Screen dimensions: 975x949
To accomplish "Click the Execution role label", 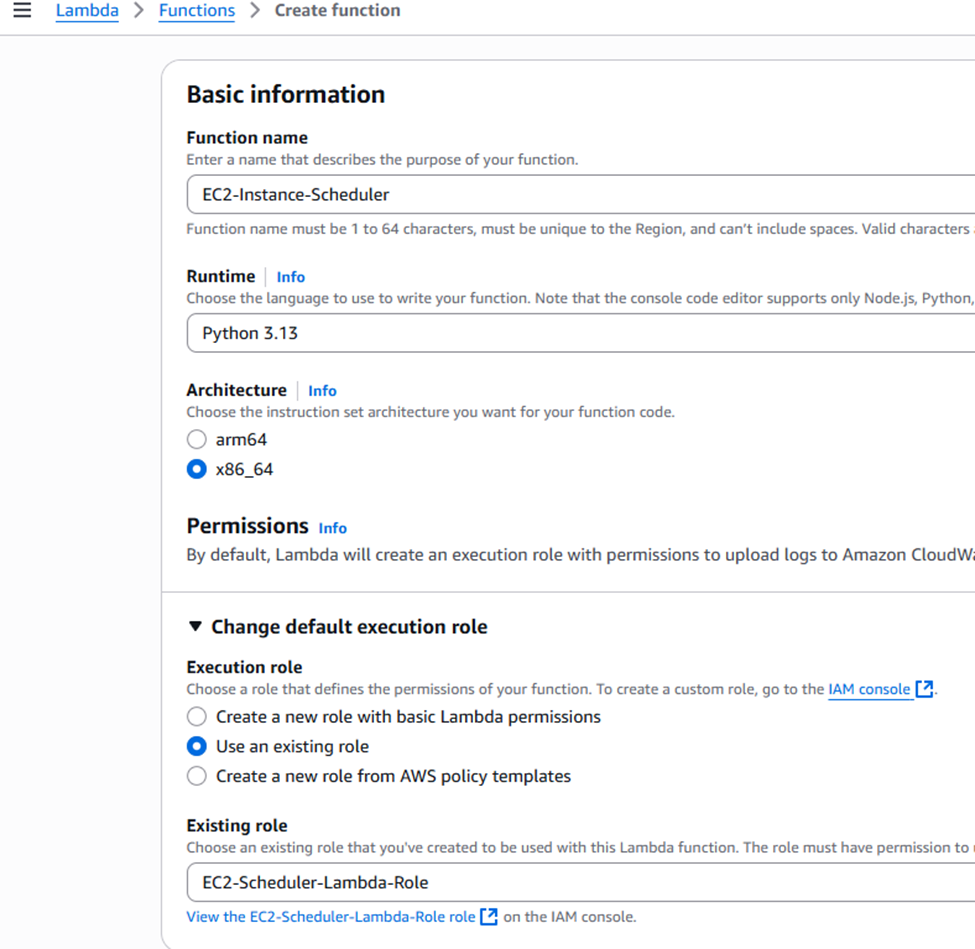I will click(244, 667).
